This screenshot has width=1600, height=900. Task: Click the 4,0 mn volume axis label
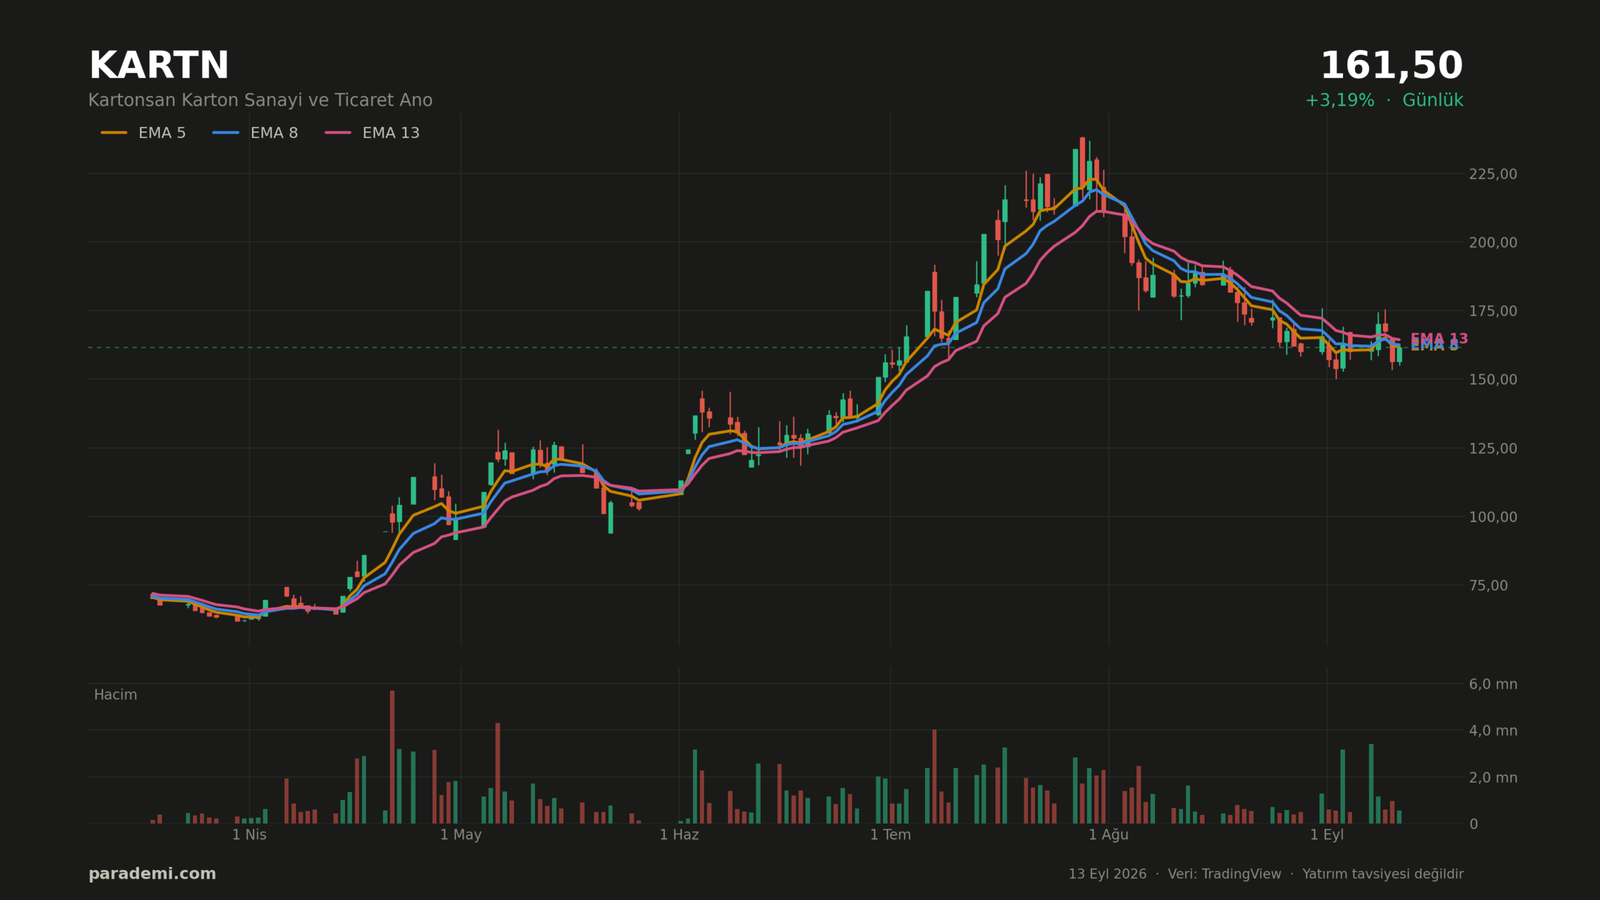[1493, 731]
